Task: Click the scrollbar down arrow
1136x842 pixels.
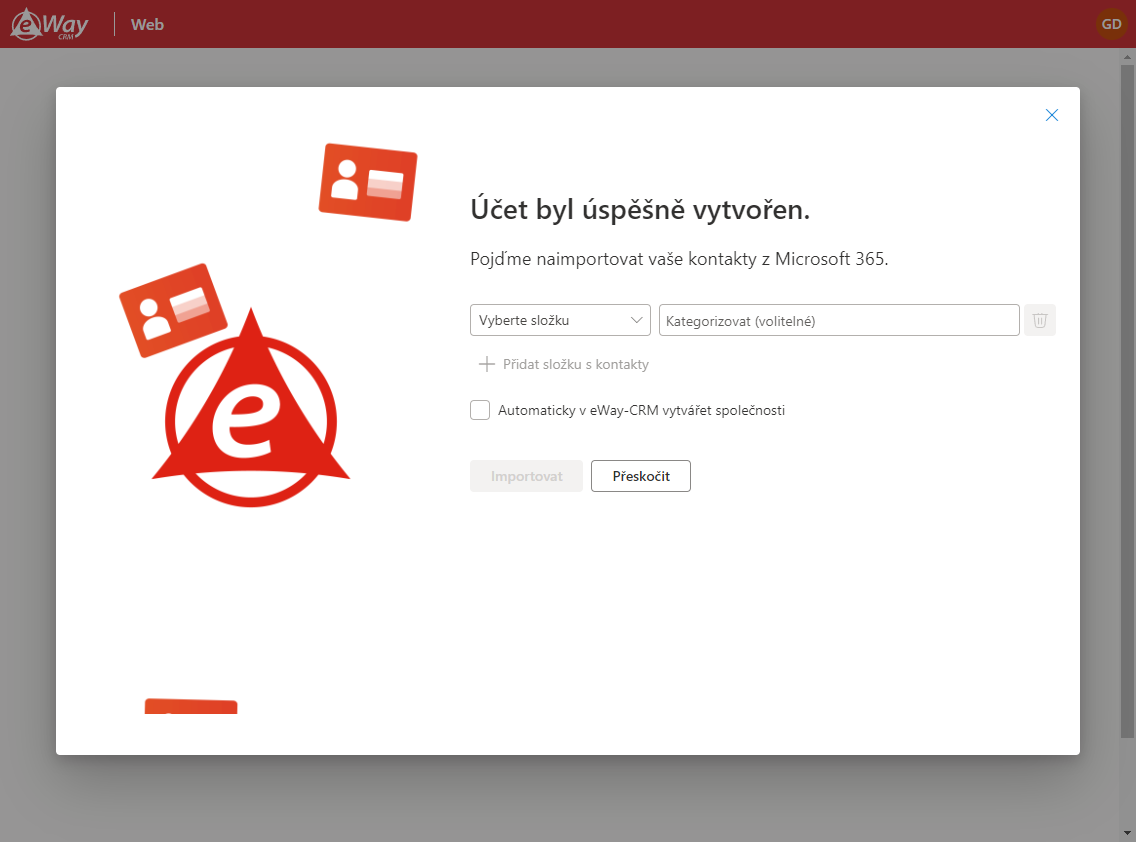Action: [x=1127, y=833]
